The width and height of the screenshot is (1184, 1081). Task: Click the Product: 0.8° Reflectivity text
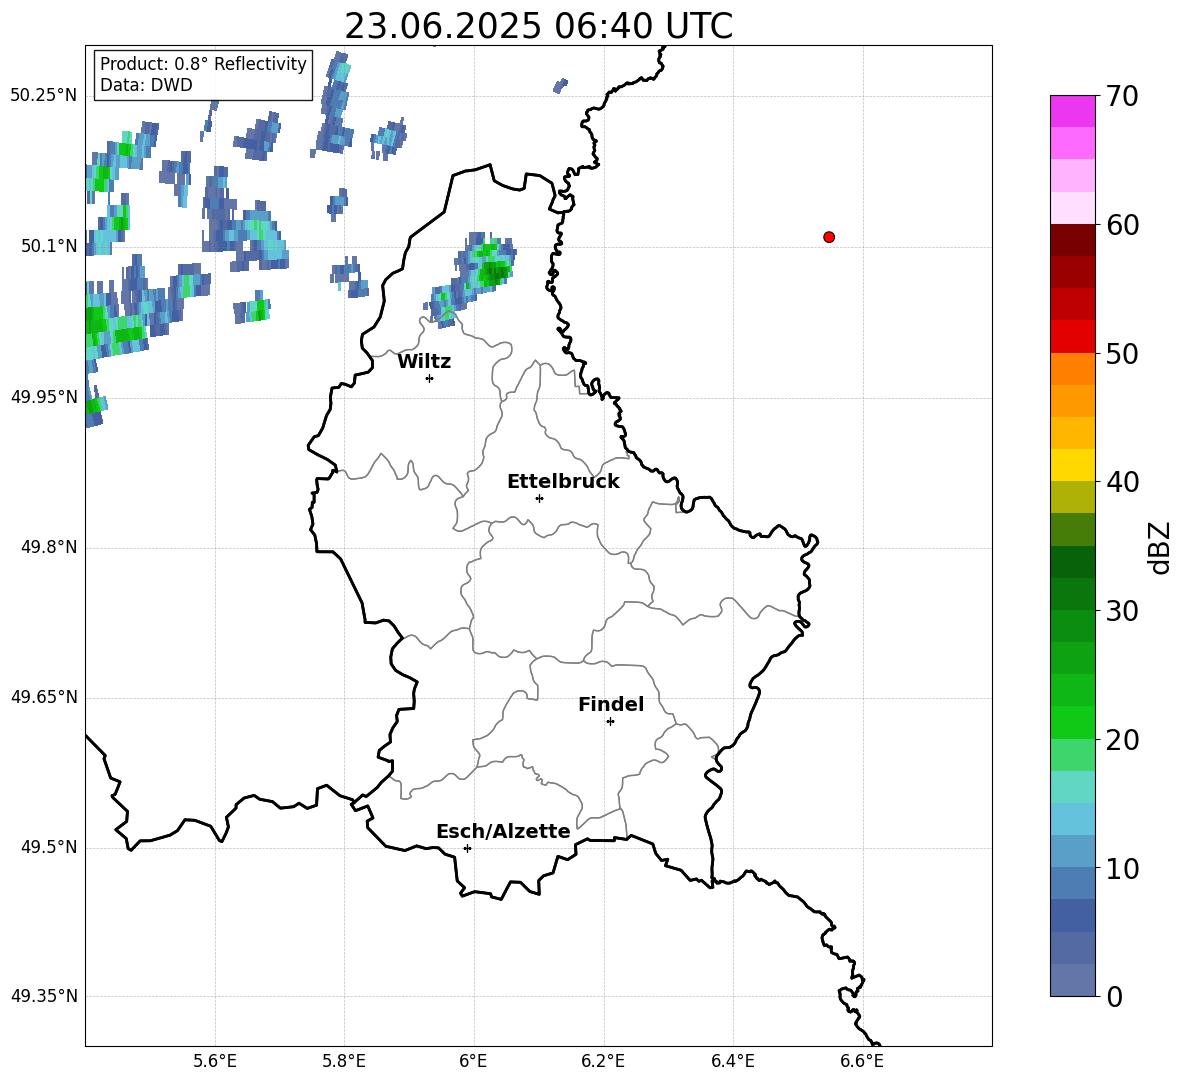203,64
